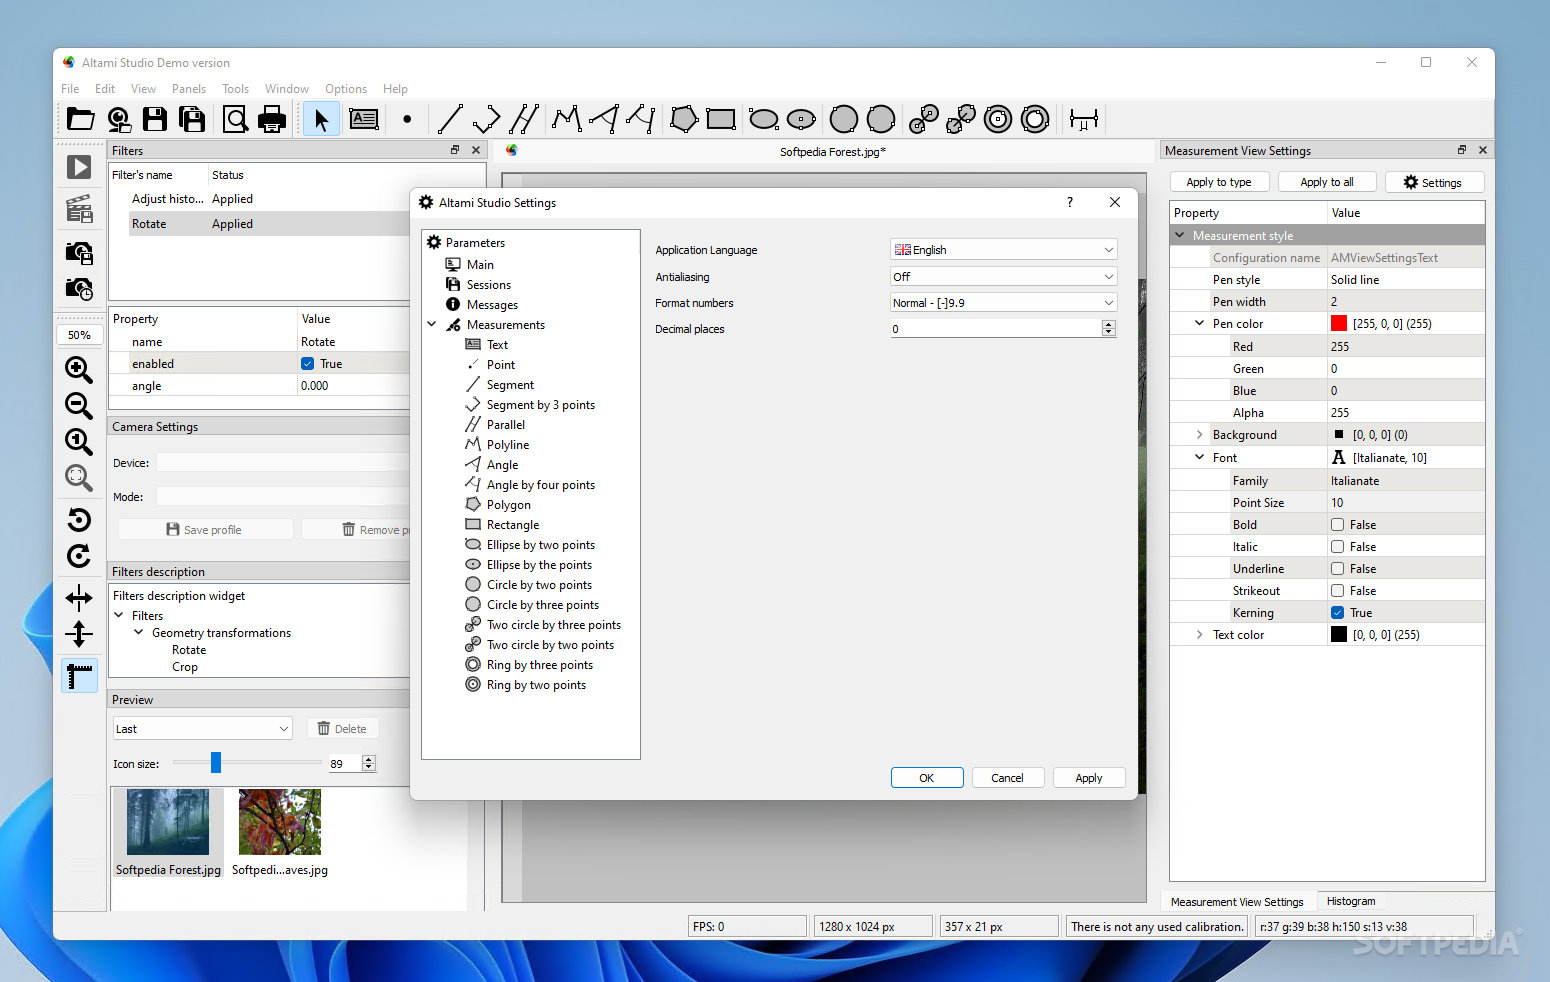
Task: Collapse the Measurements tree node
Action: pos(432,324)
